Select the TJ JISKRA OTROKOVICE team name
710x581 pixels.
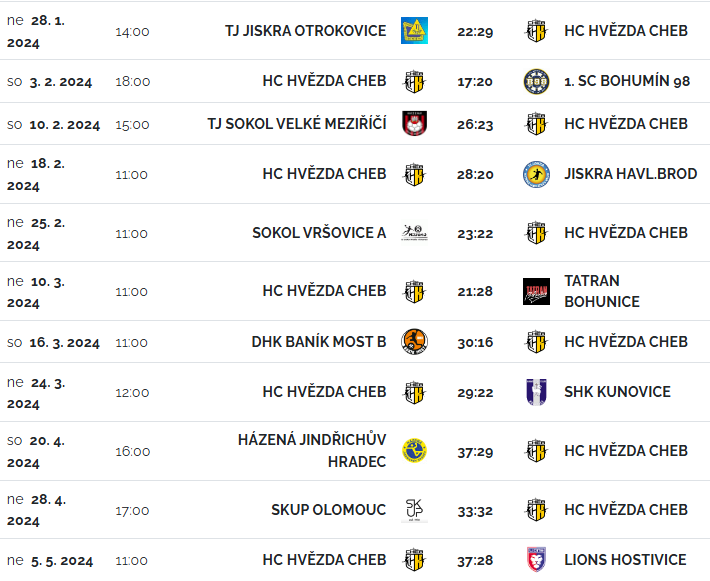[306, 31]
